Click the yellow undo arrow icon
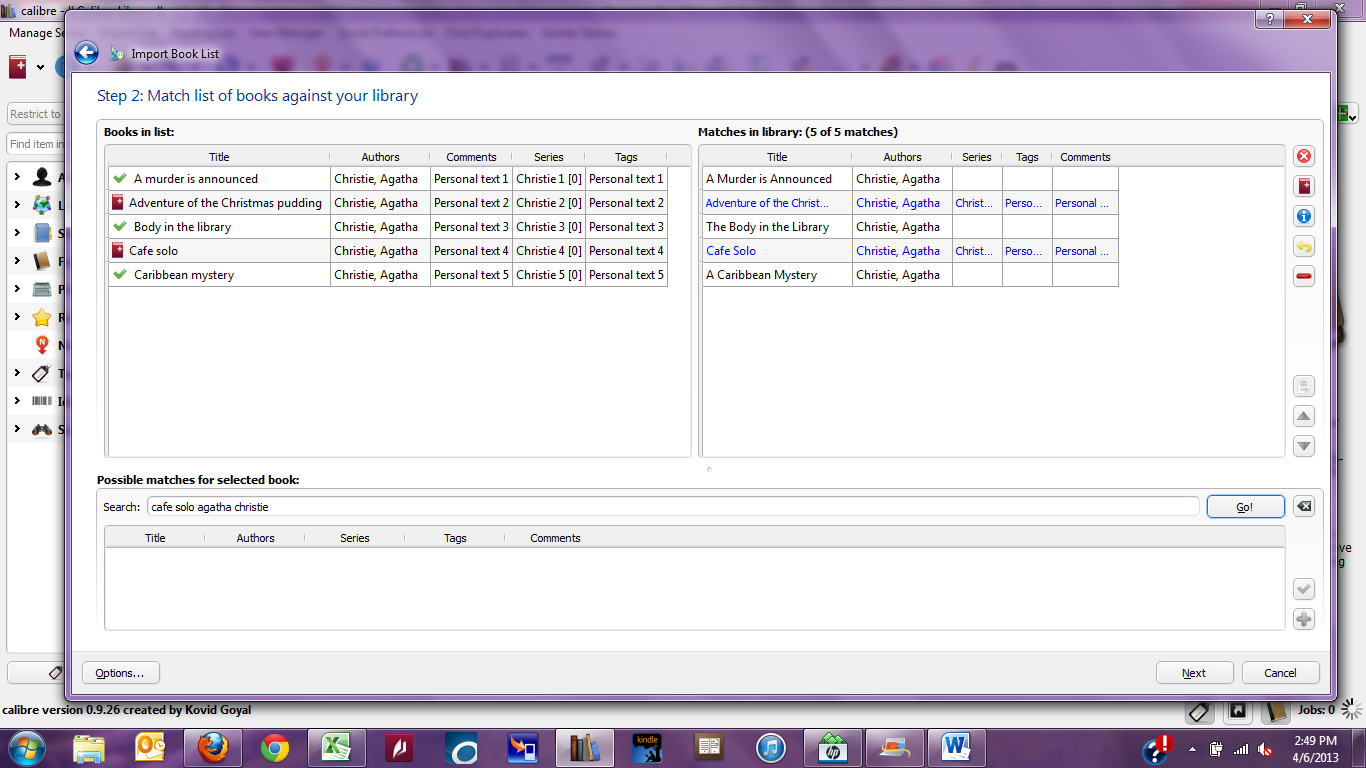Screen dimensions: 1366x768 click(x=1304, y=246)
